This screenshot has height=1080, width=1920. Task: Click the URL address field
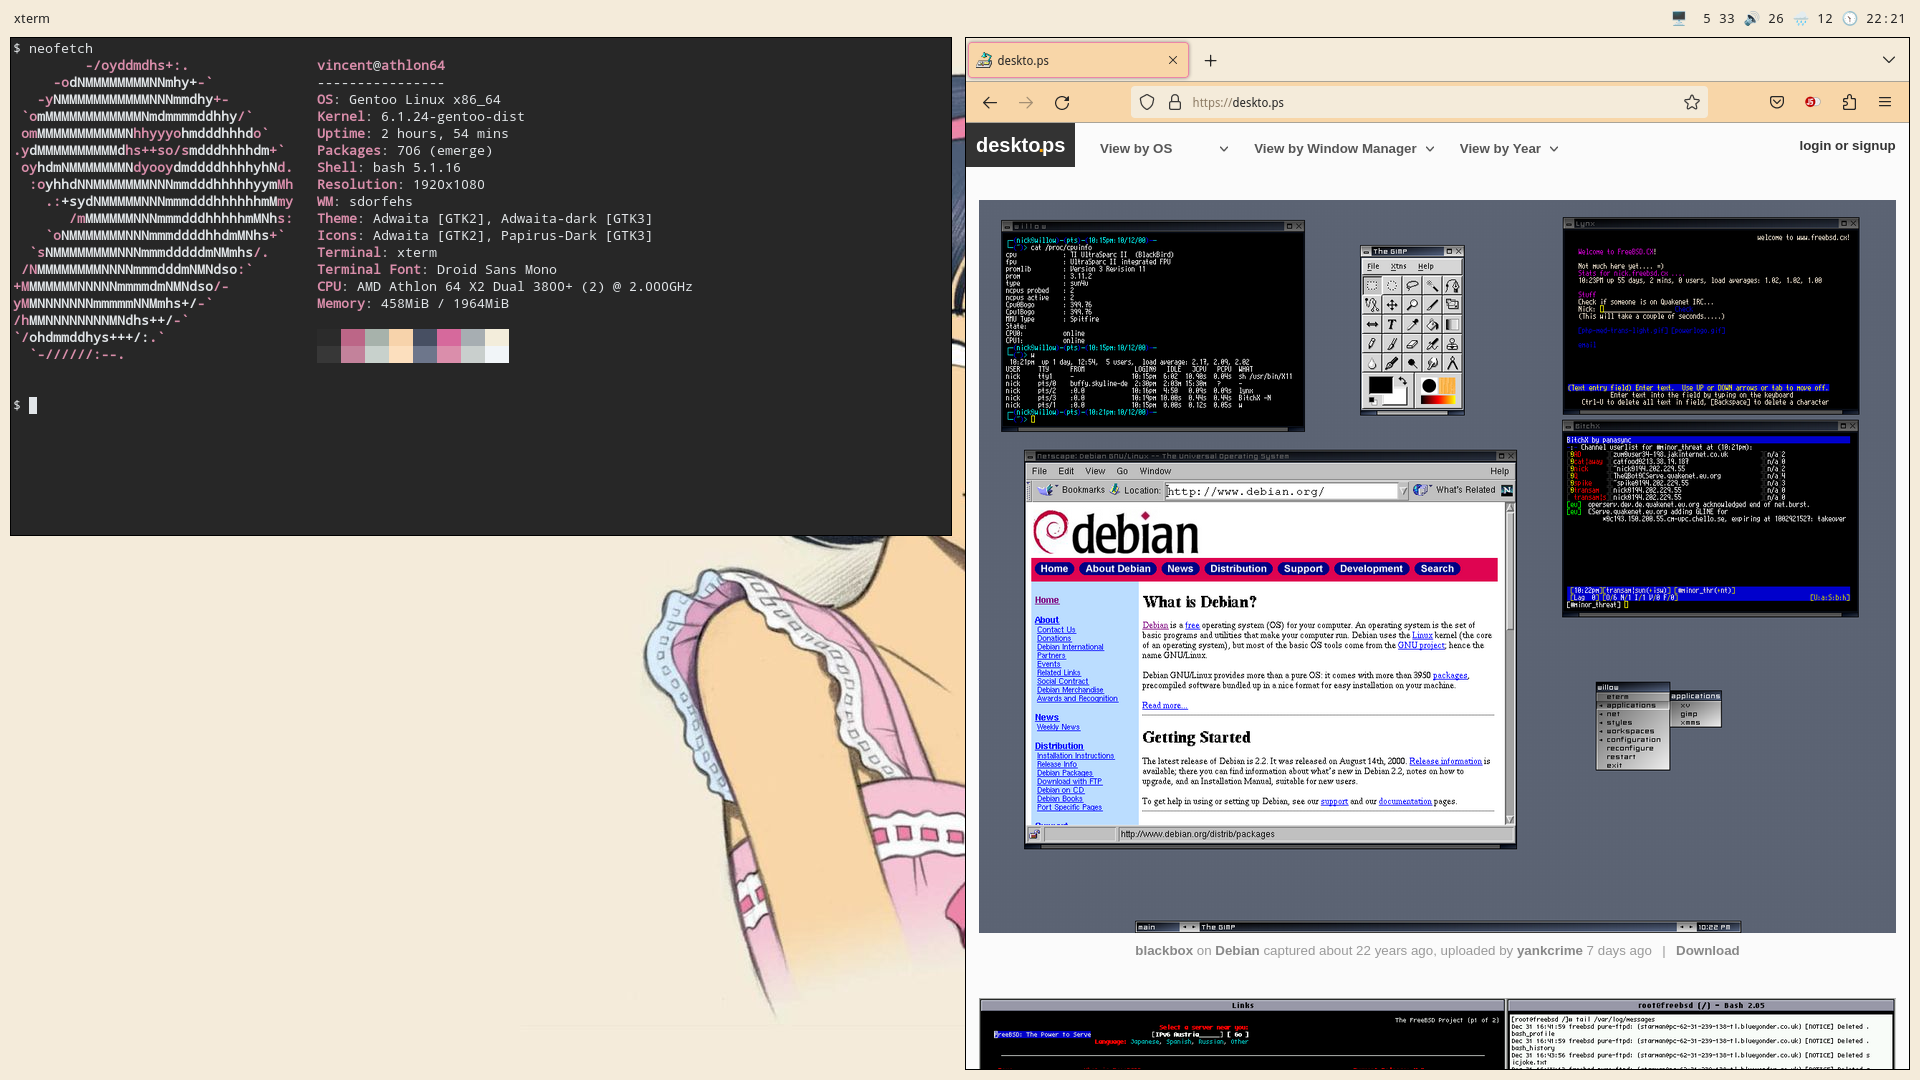tap(1420, 102)
